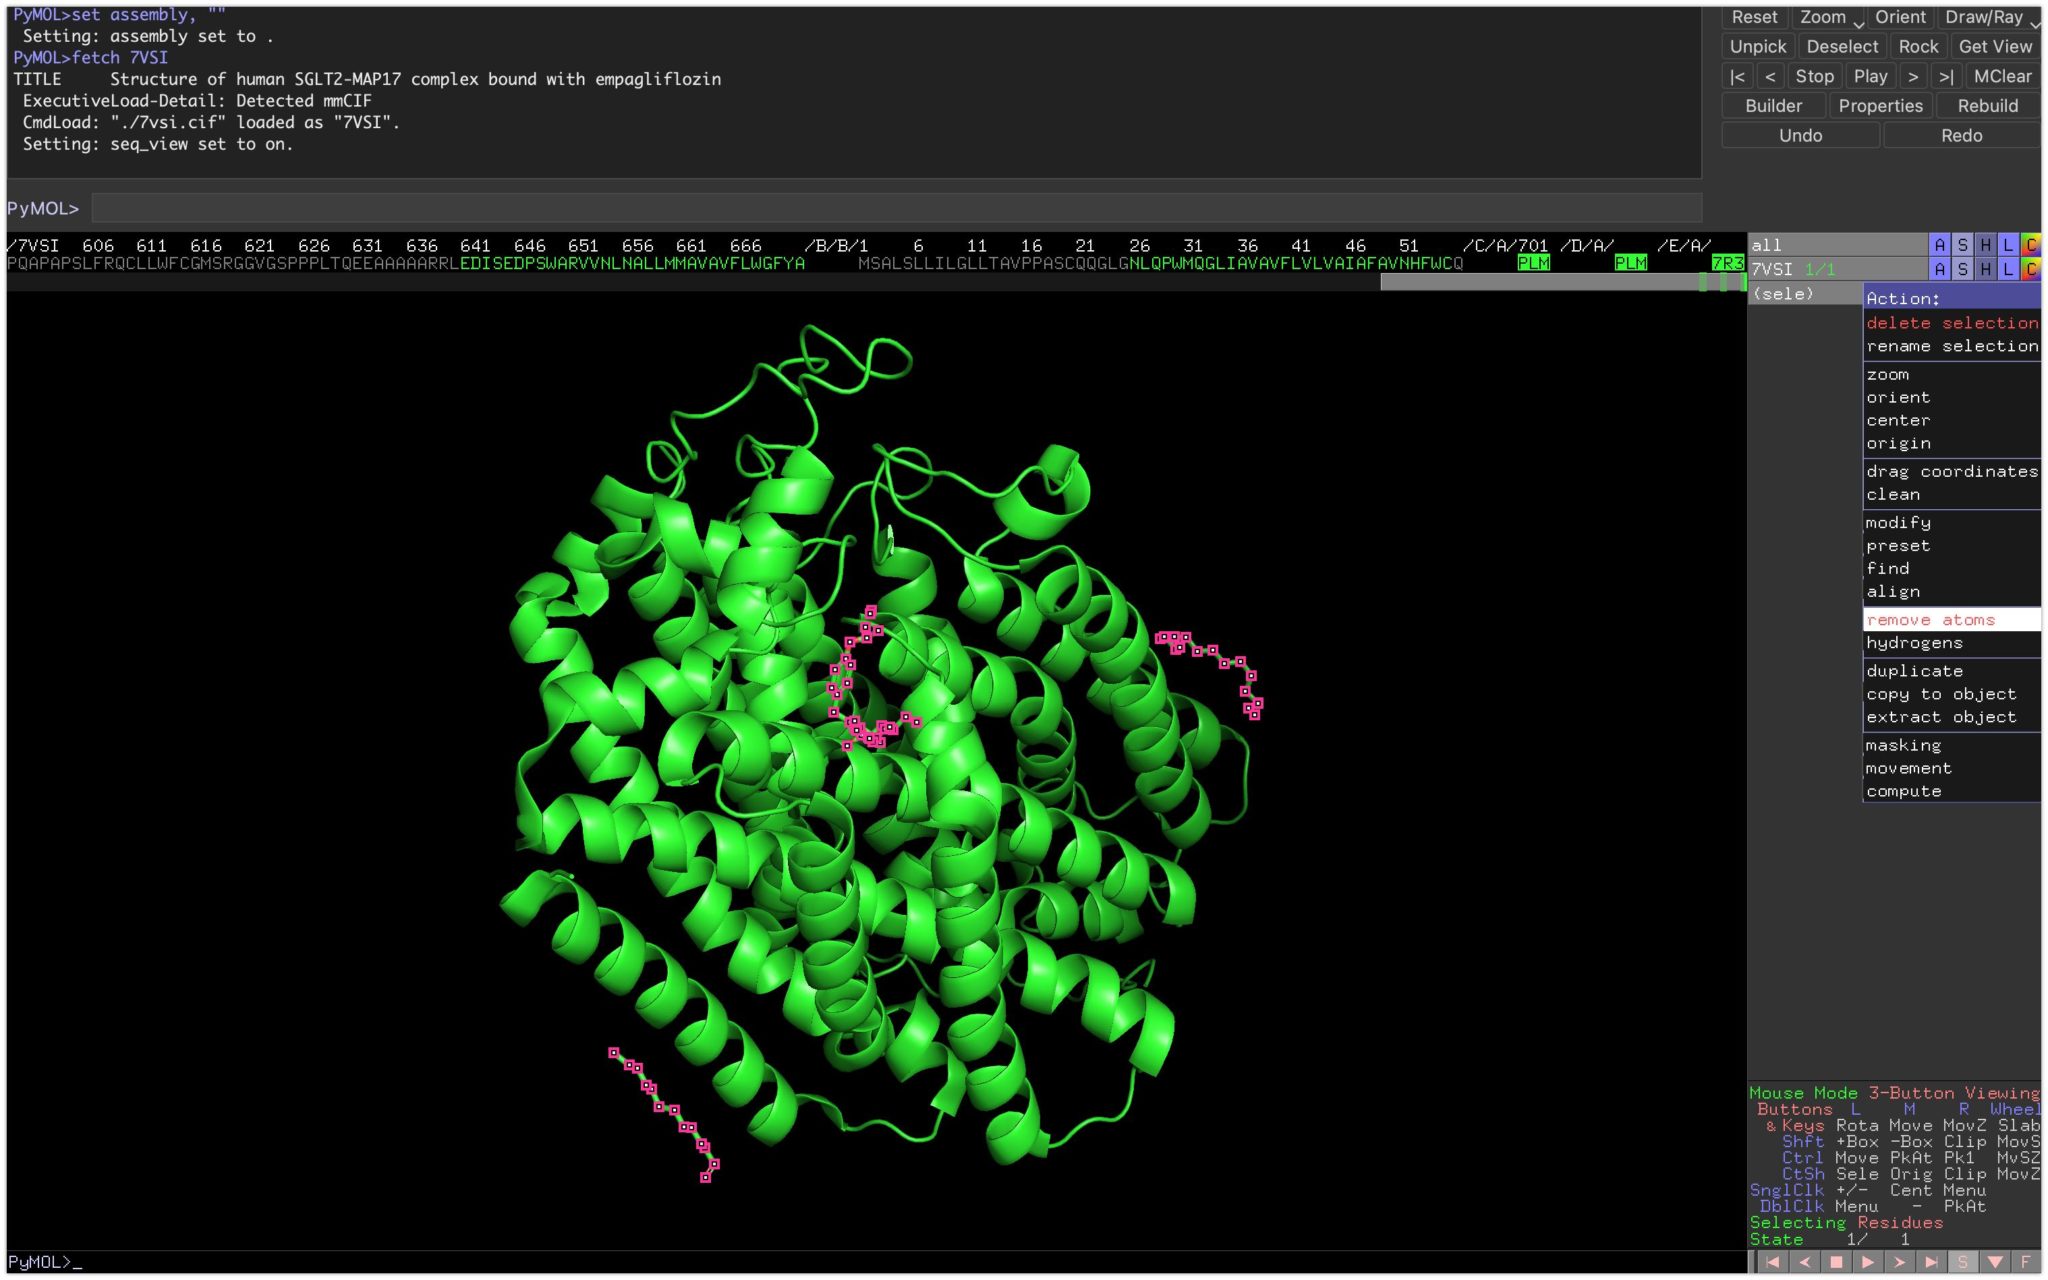Select 'remove atoms' from the Action menu
Screen dimensions: 2048x1280
pyautogui.click(x=1930, y=620)
